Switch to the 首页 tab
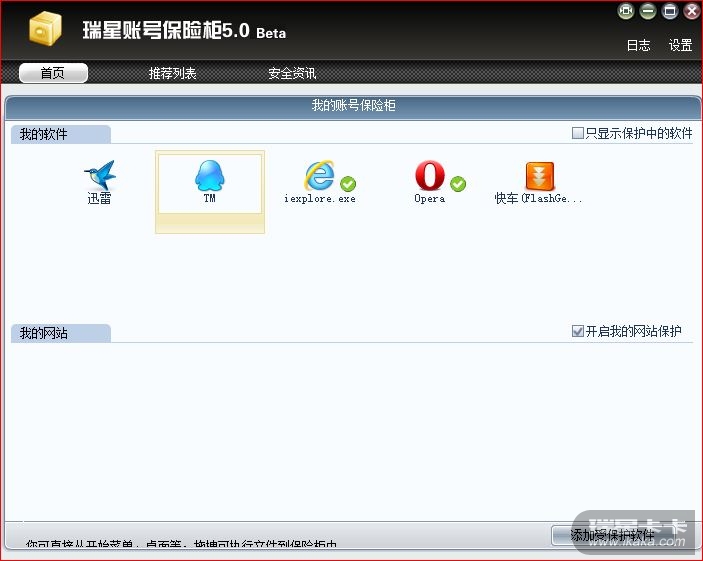Viewport: 703px width, 561px height. [x=53, y=73]
